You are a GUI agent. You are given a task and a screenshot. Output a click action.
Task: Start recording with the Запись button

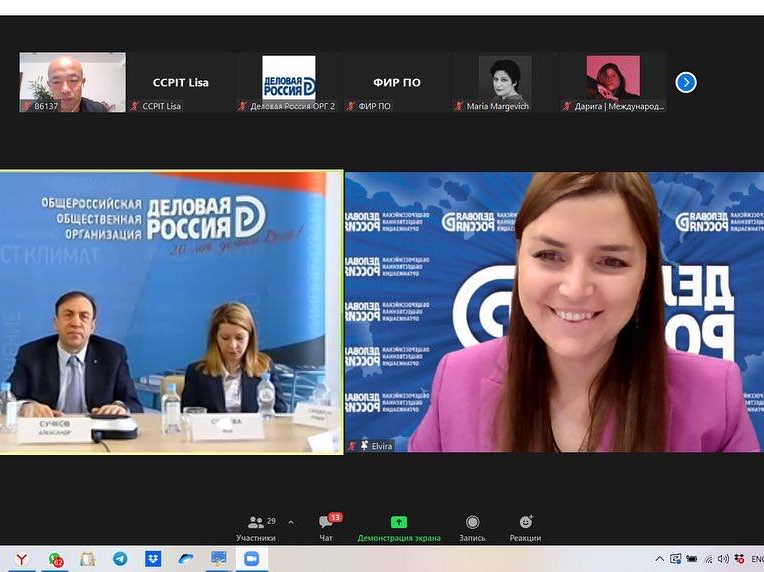point(472,529)
